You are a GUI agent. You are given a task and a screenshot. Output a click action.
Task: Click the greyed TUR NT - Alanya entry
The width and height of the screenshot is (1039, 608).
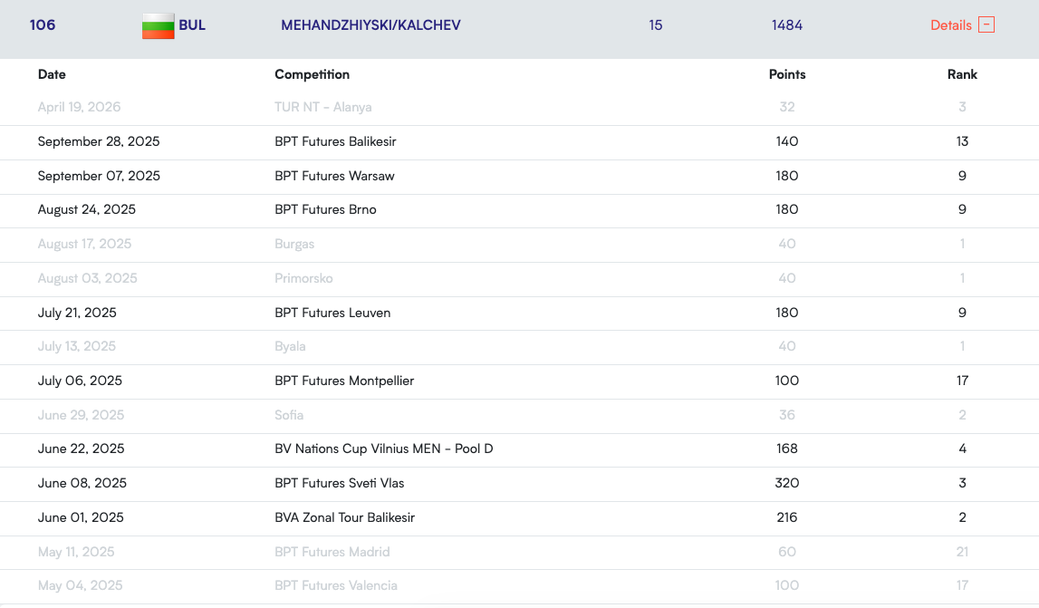pyautogui.click(x=323, y=107)
